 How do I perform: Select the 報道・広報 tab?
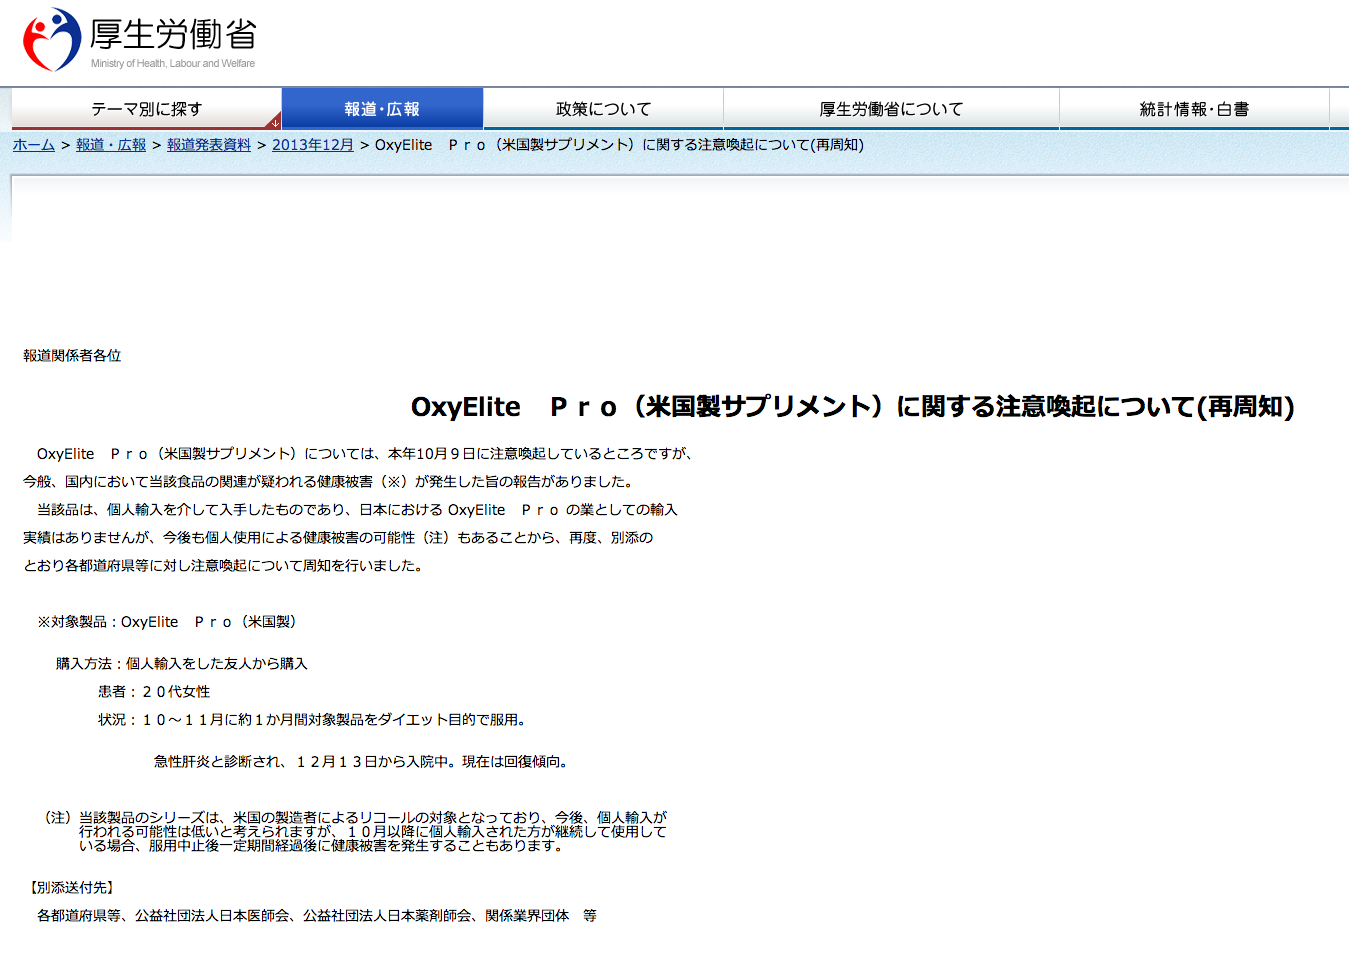tap(382, 109)
